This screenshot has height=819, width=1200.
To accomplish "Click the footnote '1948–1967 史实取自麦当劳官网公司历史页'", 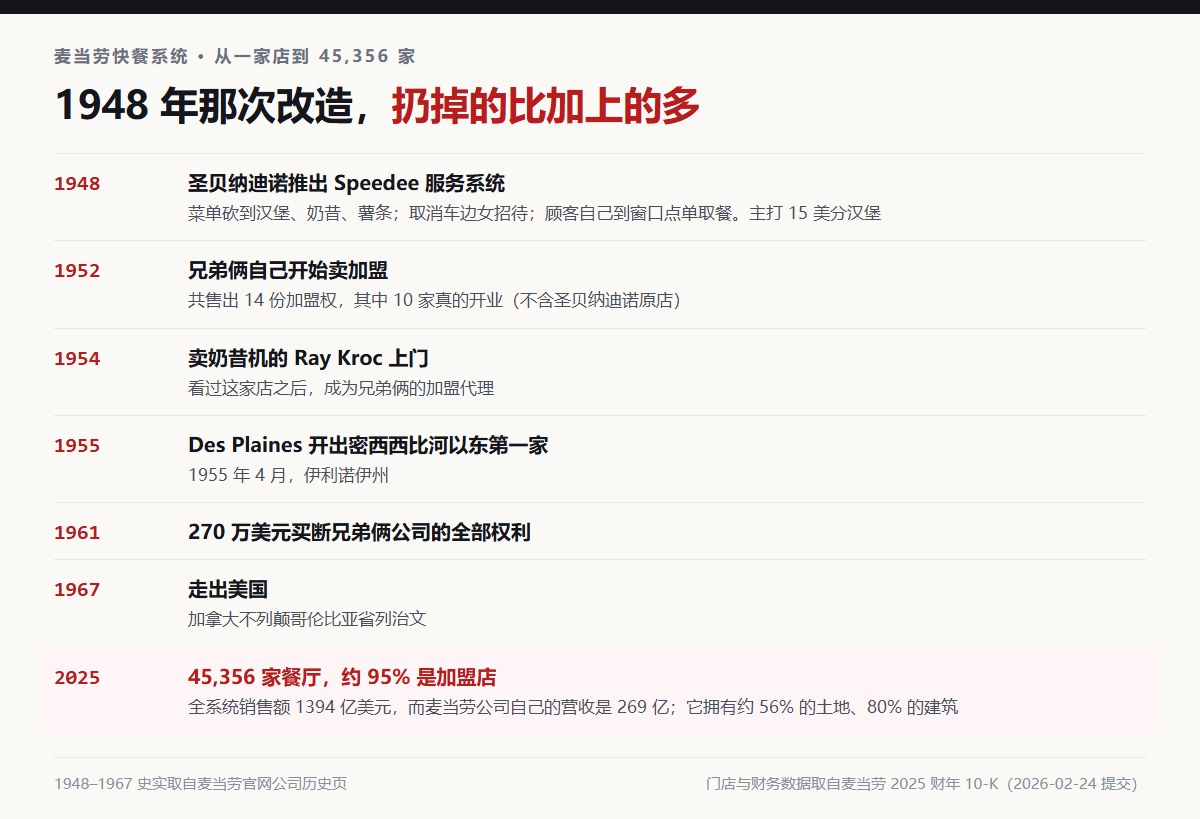I will coord(201,784).
